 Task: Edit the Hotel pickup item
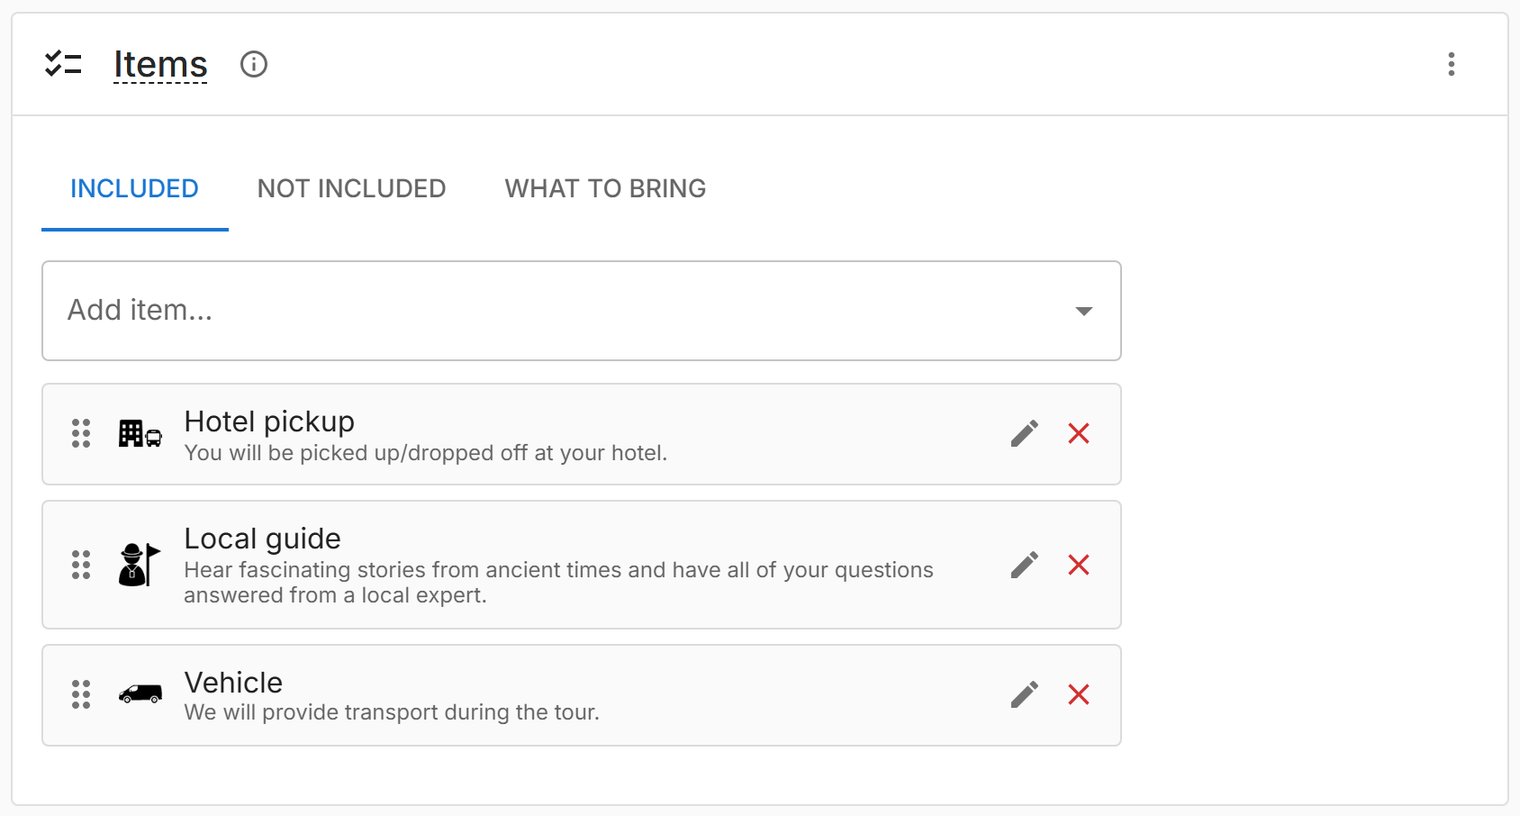1024,433
